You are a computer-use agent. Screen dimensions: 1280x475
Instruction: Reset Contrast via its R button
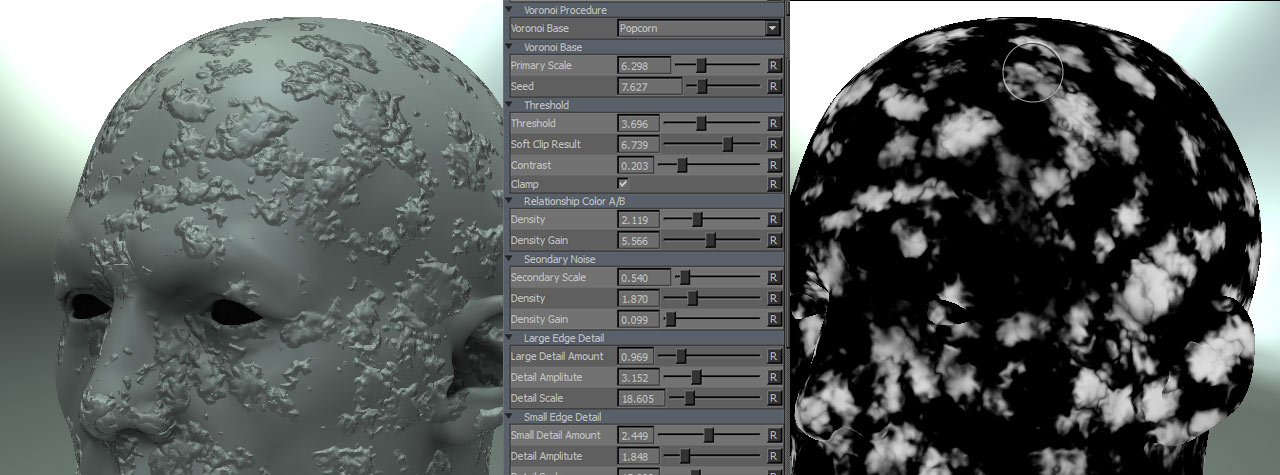point(773,165)
